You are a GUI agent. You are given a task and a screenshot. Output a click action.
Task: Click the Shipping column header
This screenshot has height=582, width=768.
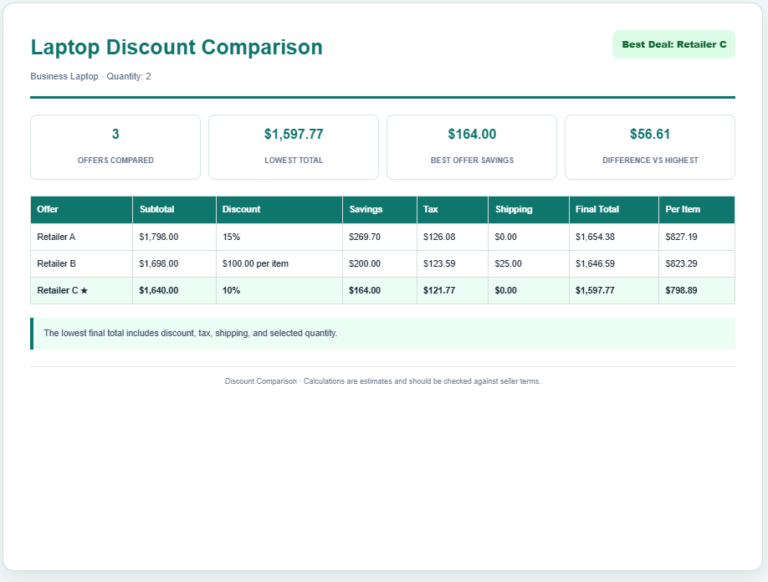pyautogui.click(x=529, y=210)
